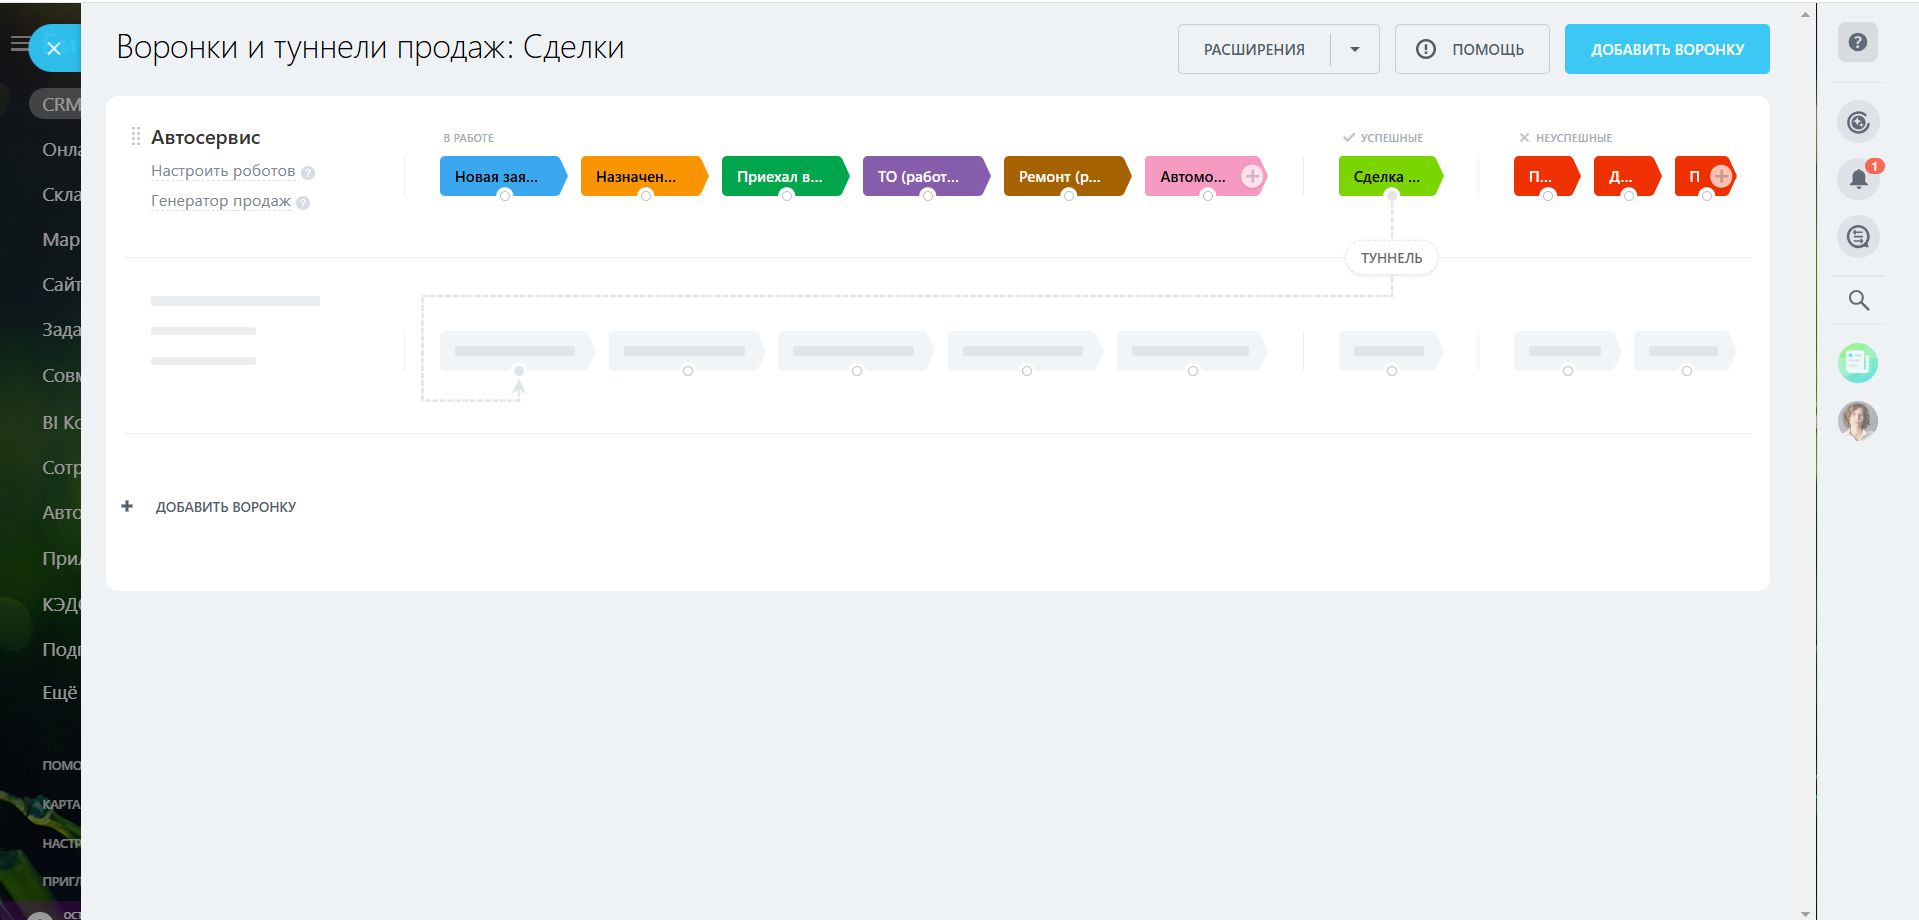The image size is (1919, 920).
Task: Open the green feed icon in right sidebar
Action: [1857, 362]
